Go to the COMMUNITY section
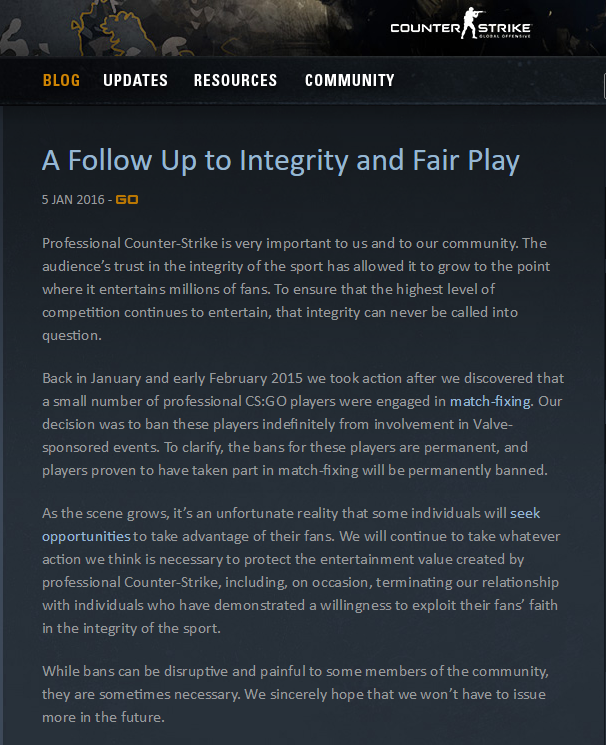Image resolution: width=606 pixels, height=745 pixels. [350, 80]
